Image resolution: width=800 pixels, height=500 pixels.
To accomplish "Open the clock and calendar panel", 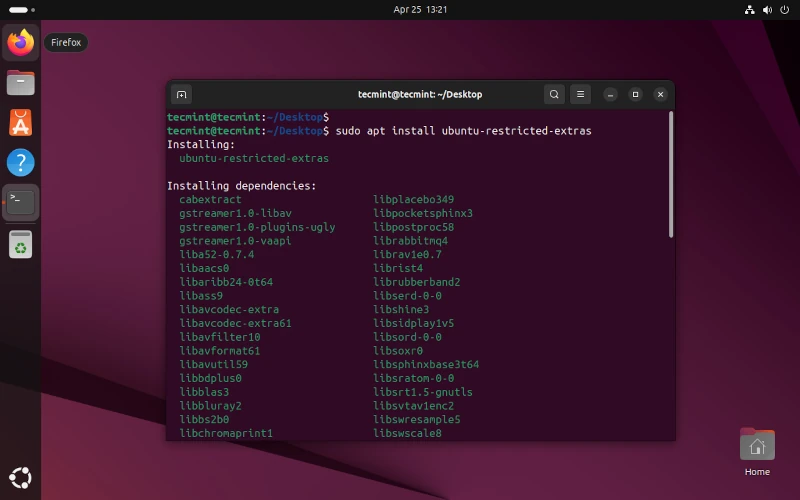I will 420,9.
